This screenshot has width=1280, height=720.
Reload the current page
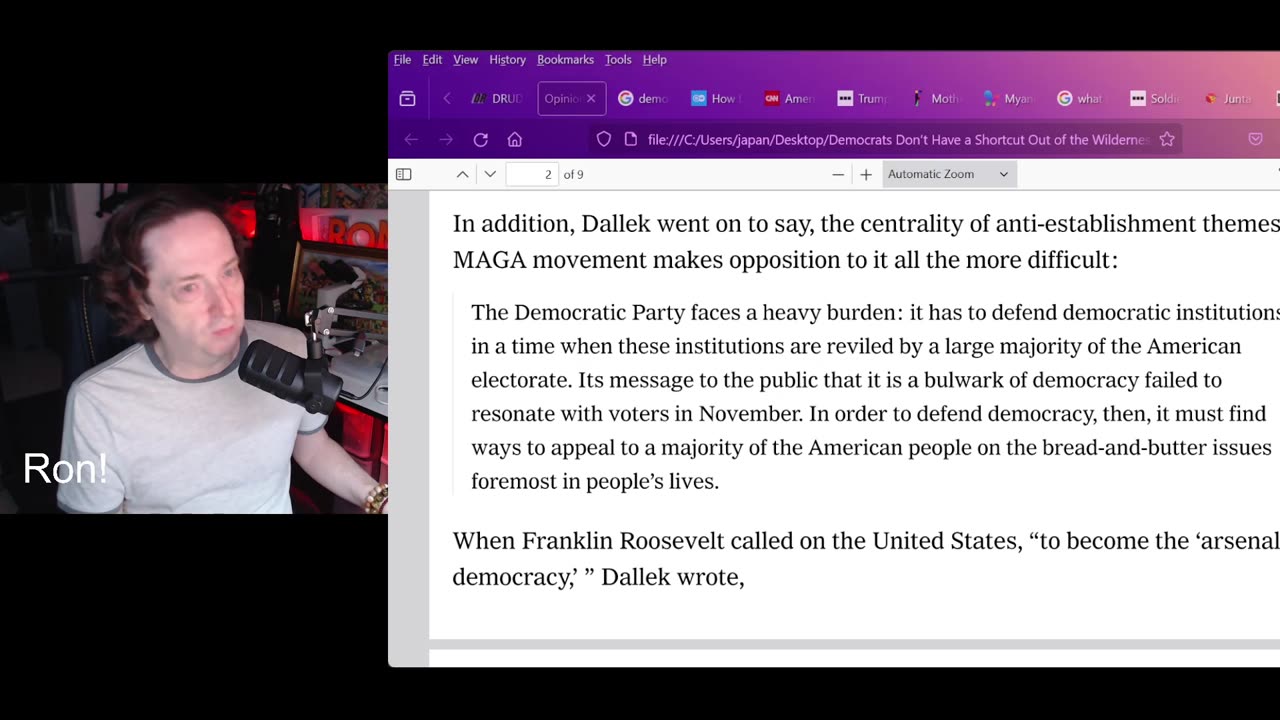pos(481,140)
